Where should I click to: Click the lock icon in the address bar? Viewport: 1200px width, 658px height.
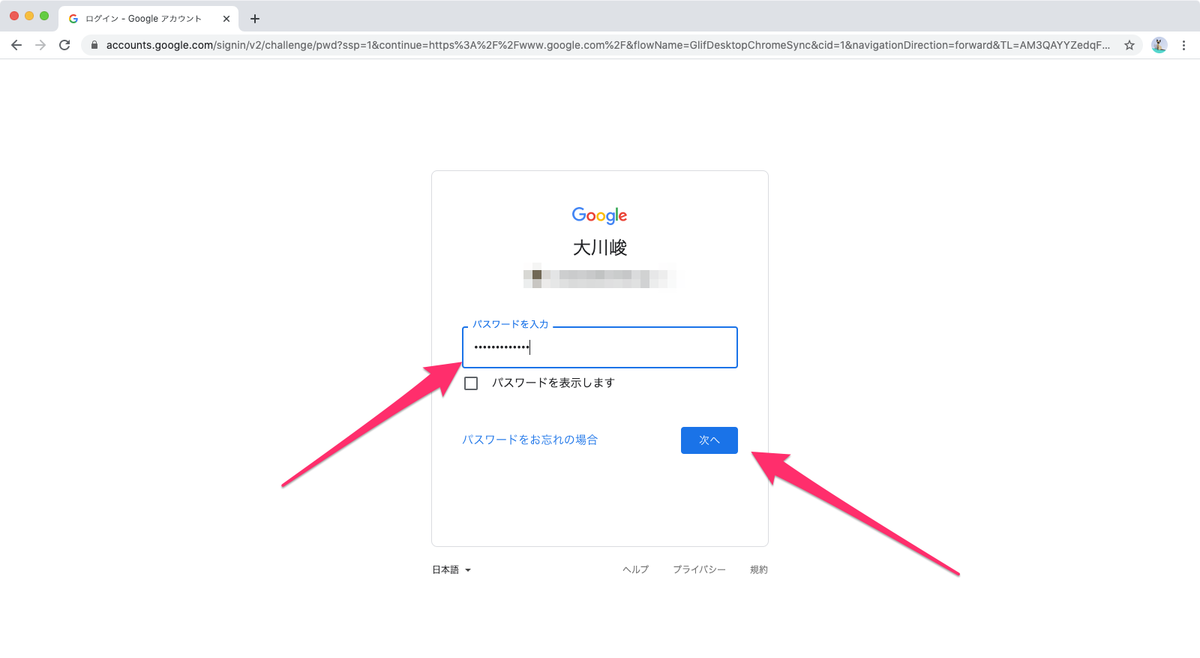tap(94, 45)
